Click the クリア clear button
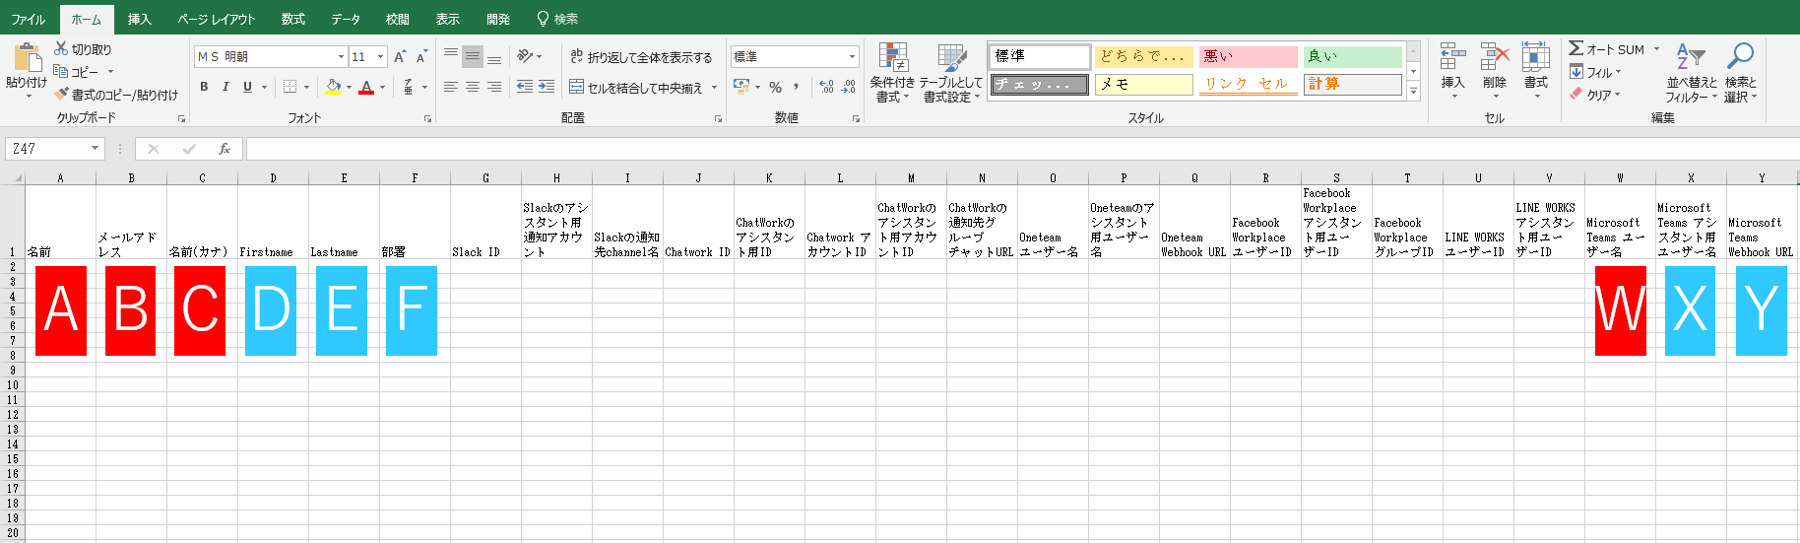1800x543 pixels. pyautogui.click(x=1595, y=95)
